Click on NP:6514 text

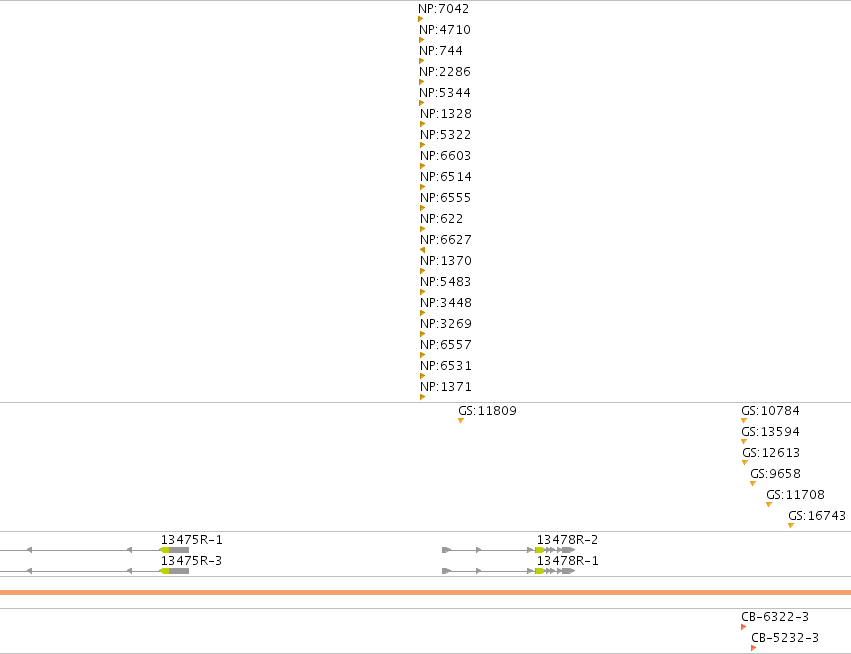point(446,177)
